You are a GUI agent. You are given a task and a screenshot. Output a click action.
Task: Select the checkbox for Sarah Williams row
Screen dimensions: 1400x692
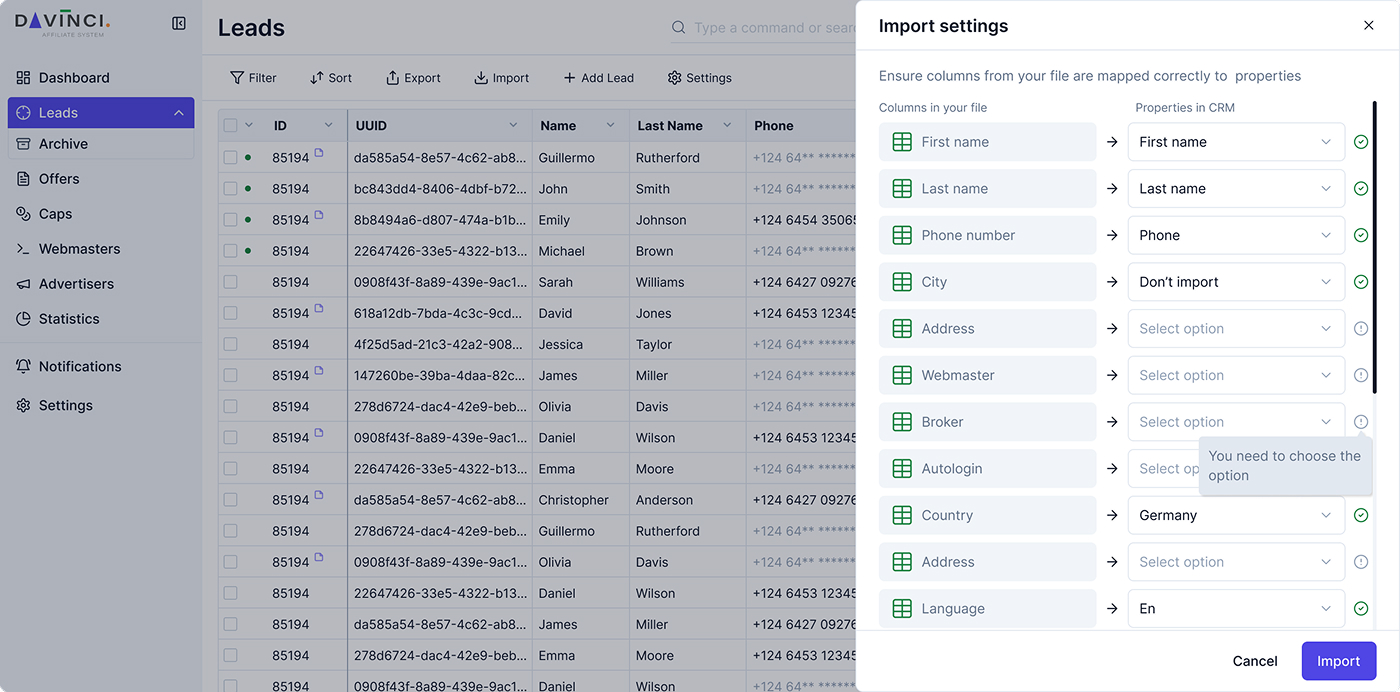[x=231, y=282]
